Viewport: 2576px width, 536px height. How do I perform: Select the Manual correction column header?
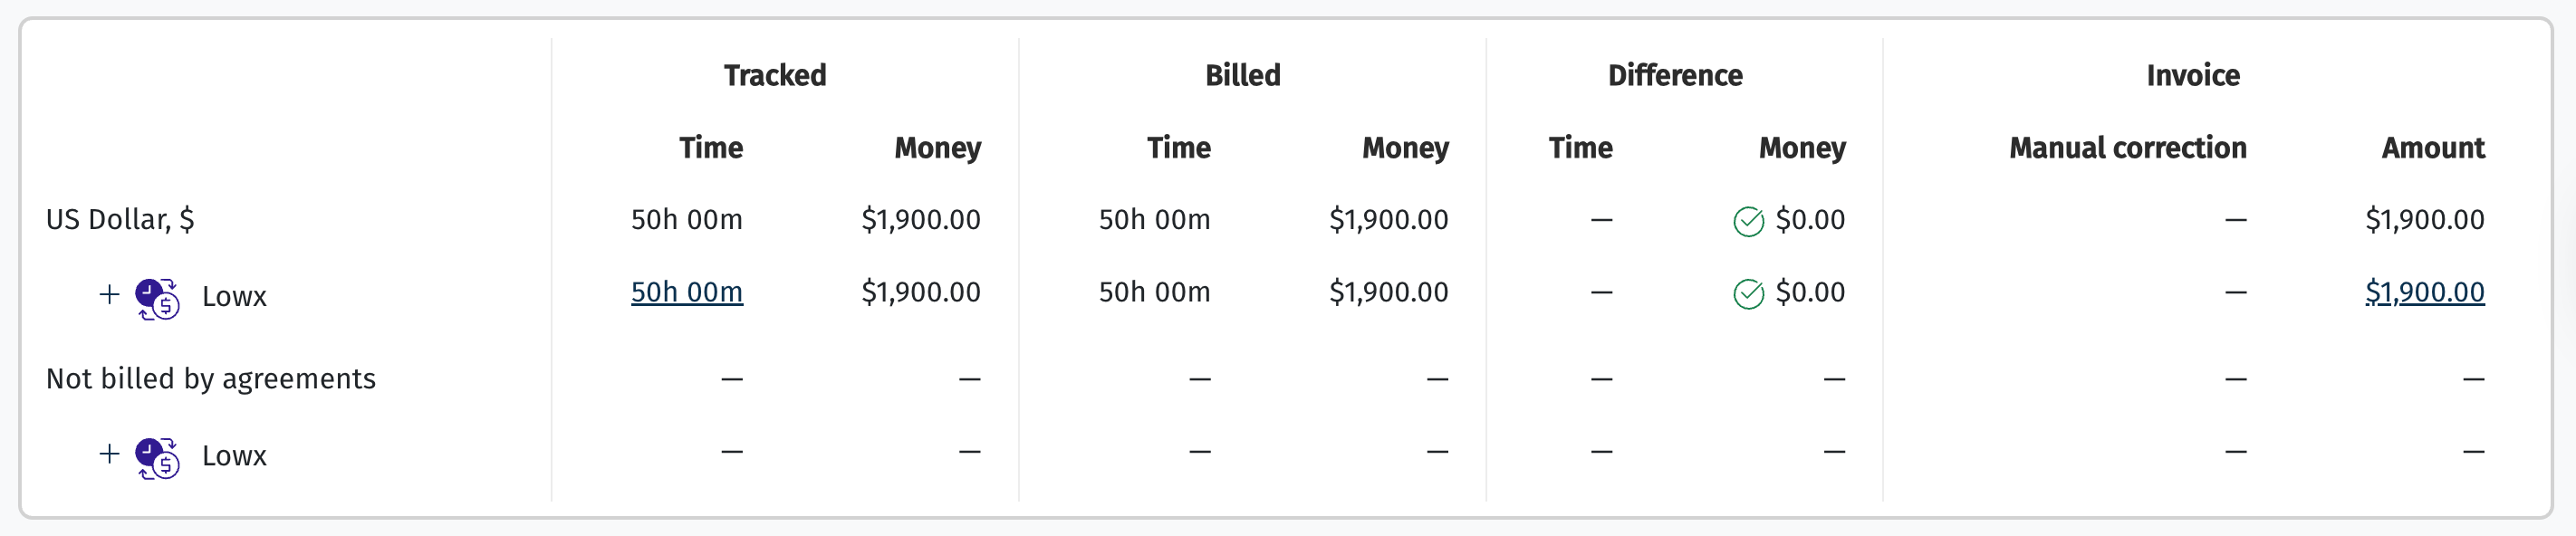click(x=2127, y=148)
